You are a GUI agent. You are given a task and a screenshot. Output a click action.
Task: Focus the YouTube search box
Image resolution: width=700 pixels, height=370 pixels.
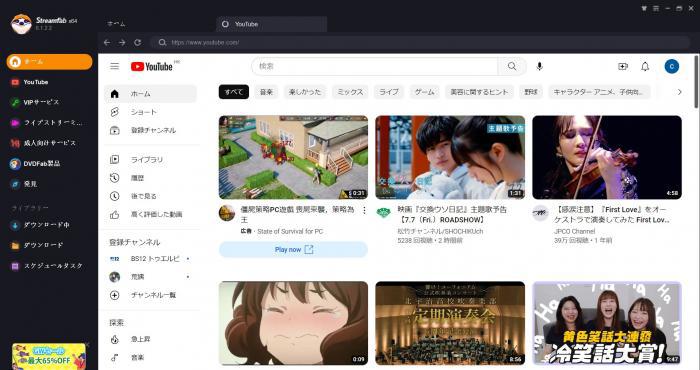pos(375,67)
